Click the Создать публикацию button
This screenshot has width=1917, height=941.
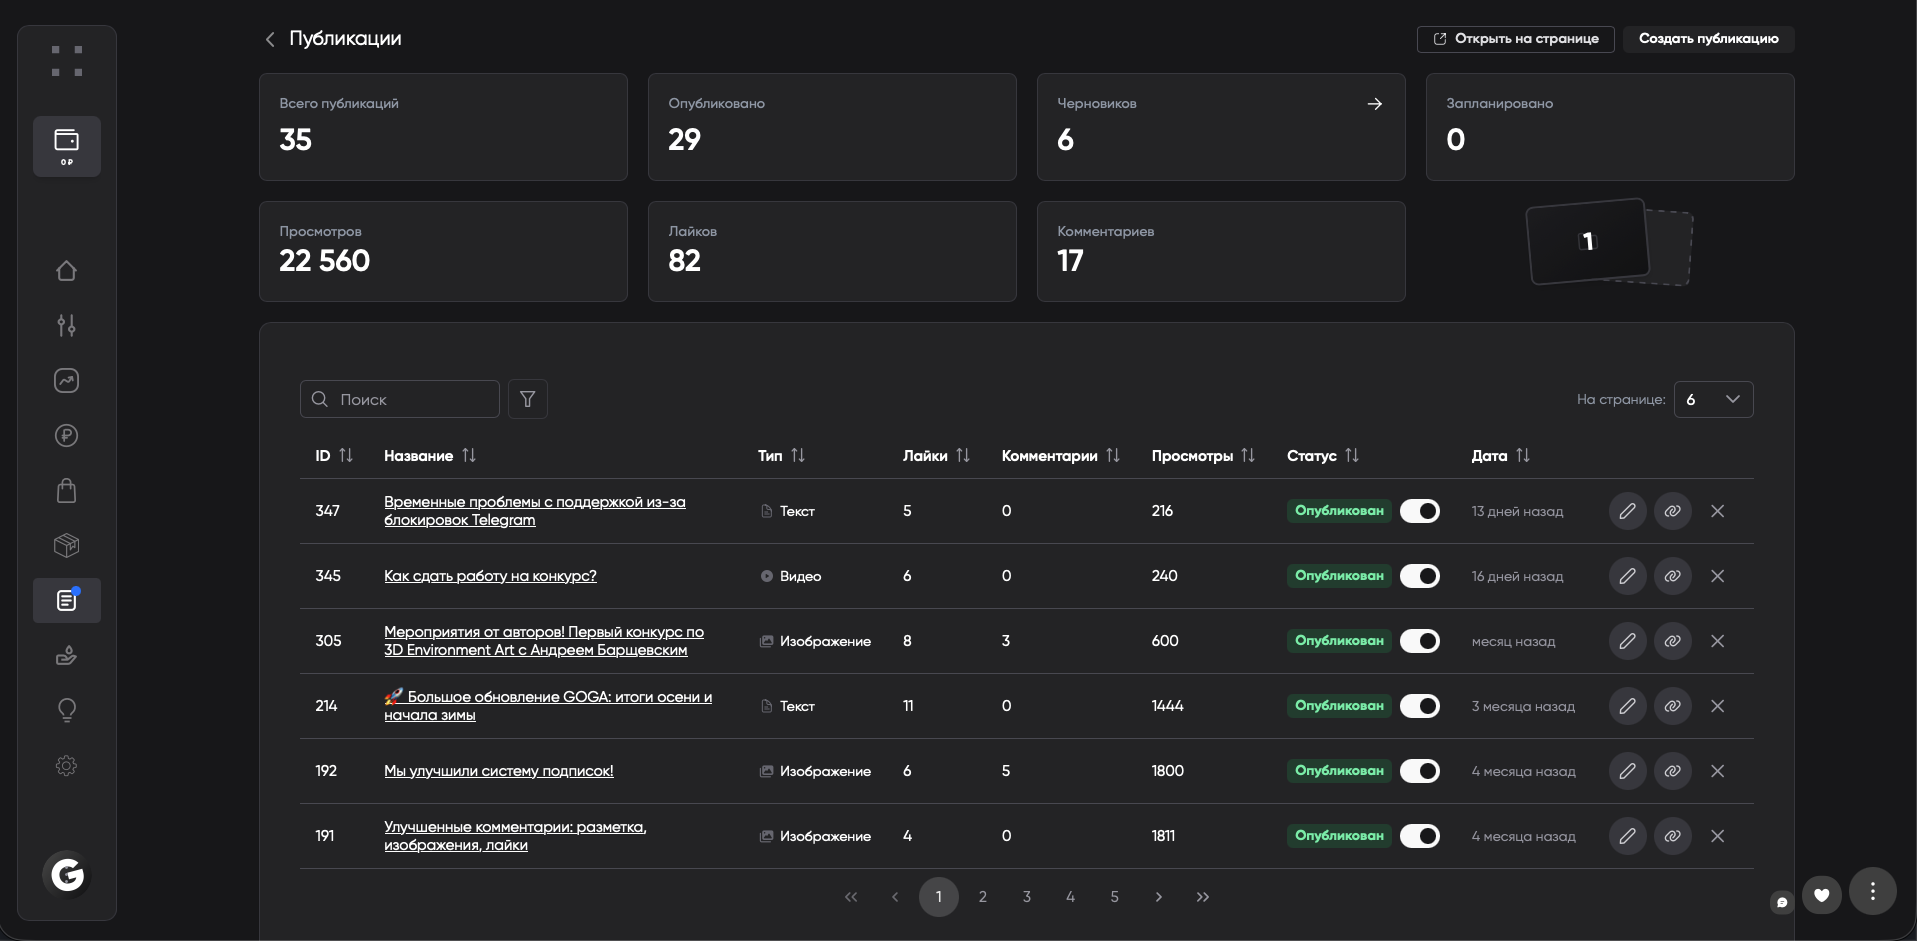[1708, 39]
